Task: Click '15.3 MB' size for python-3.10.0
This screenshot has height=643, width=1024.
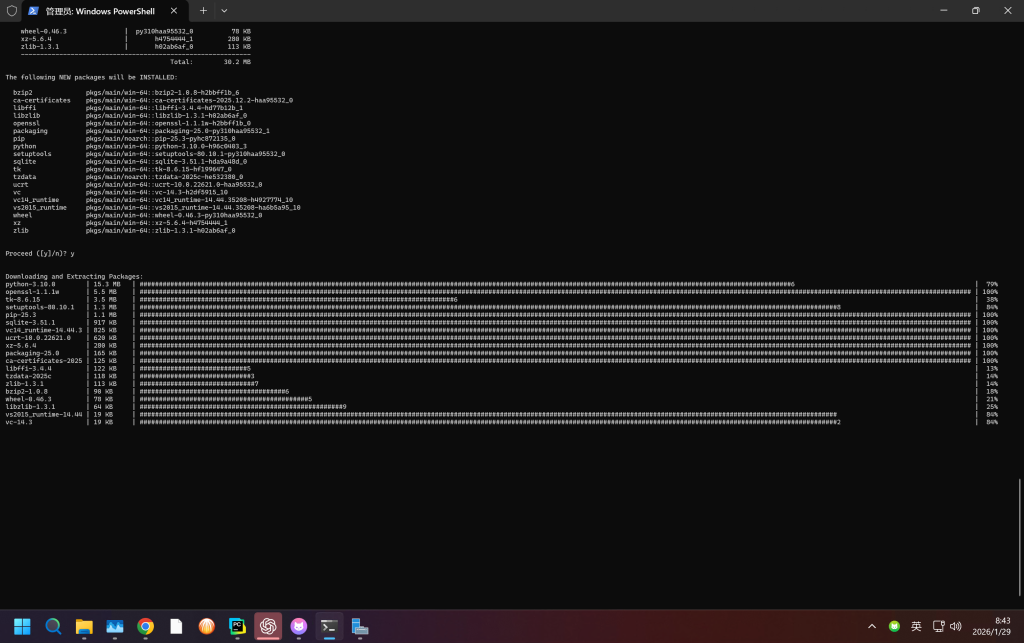Action: 106,285
